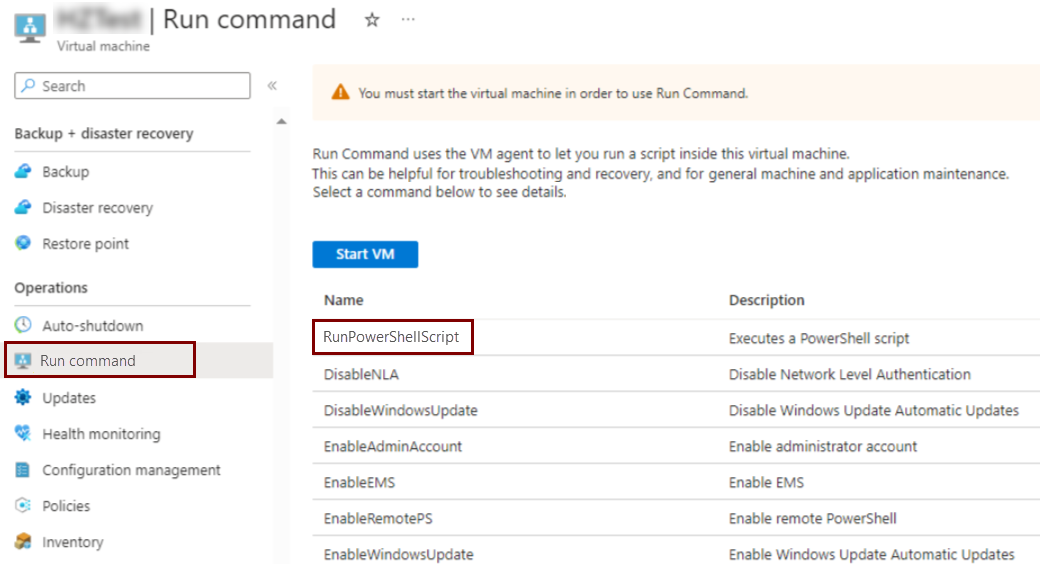Click the Disaster recovery icon
Viewport: 1040px width, 564px height.
click(23, 208)
